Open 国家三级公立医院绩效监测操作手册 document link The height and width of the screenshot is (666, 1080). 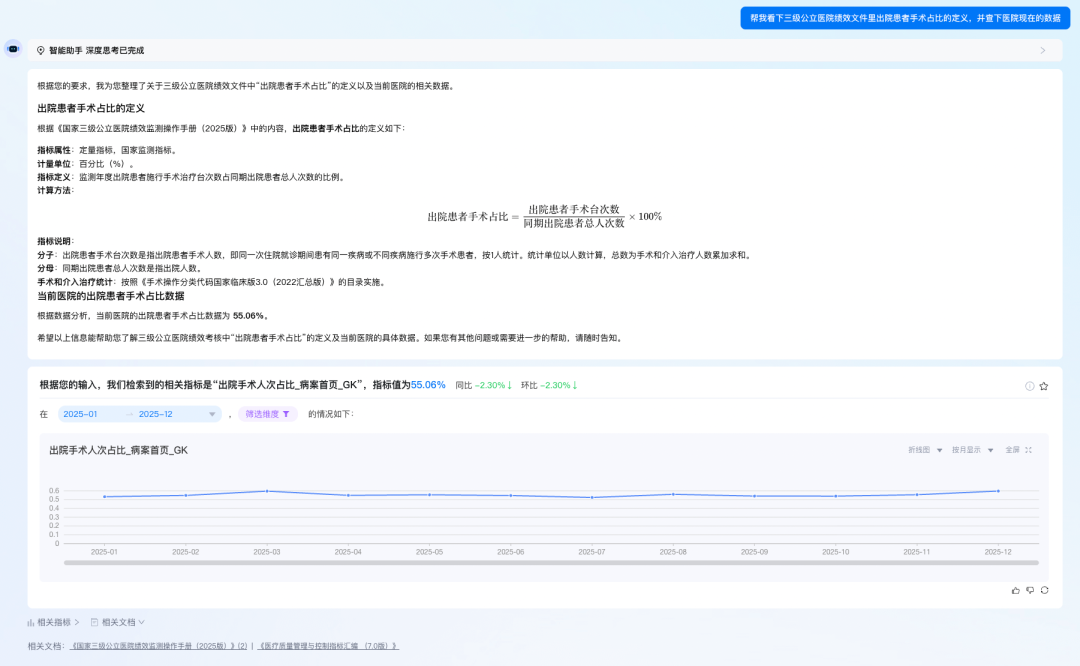pyautogui.click(x=159, y=646)
